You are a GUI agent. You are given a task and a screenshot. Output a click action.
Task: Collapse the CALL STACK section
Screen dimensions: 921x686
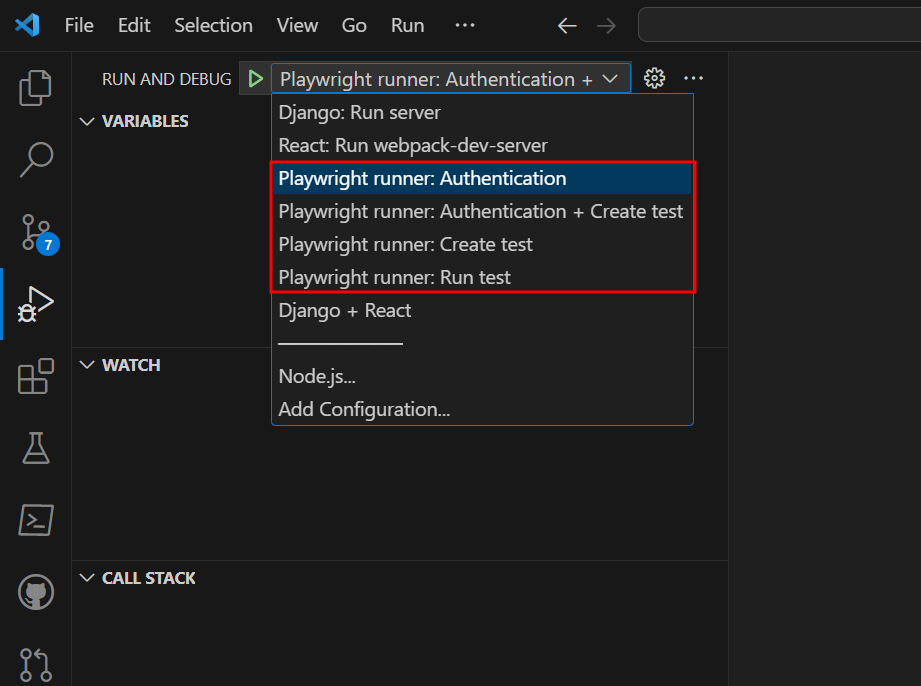pos(87,578)
